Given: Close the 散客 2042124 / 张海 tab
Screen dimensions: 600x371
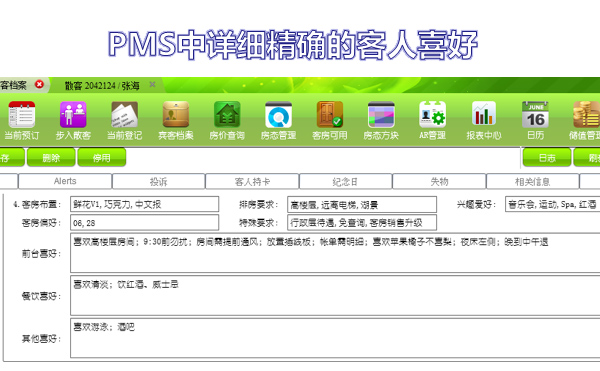Looking at the screenshot, I should (152, 84).
